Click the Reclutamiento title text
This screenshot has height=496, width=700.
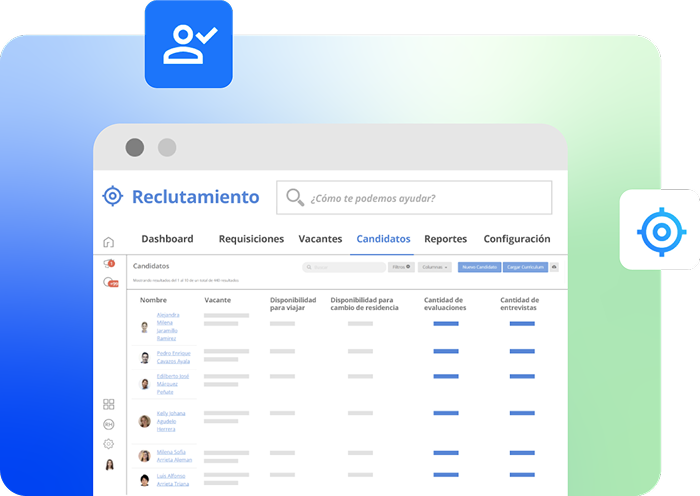click(196, 196)
